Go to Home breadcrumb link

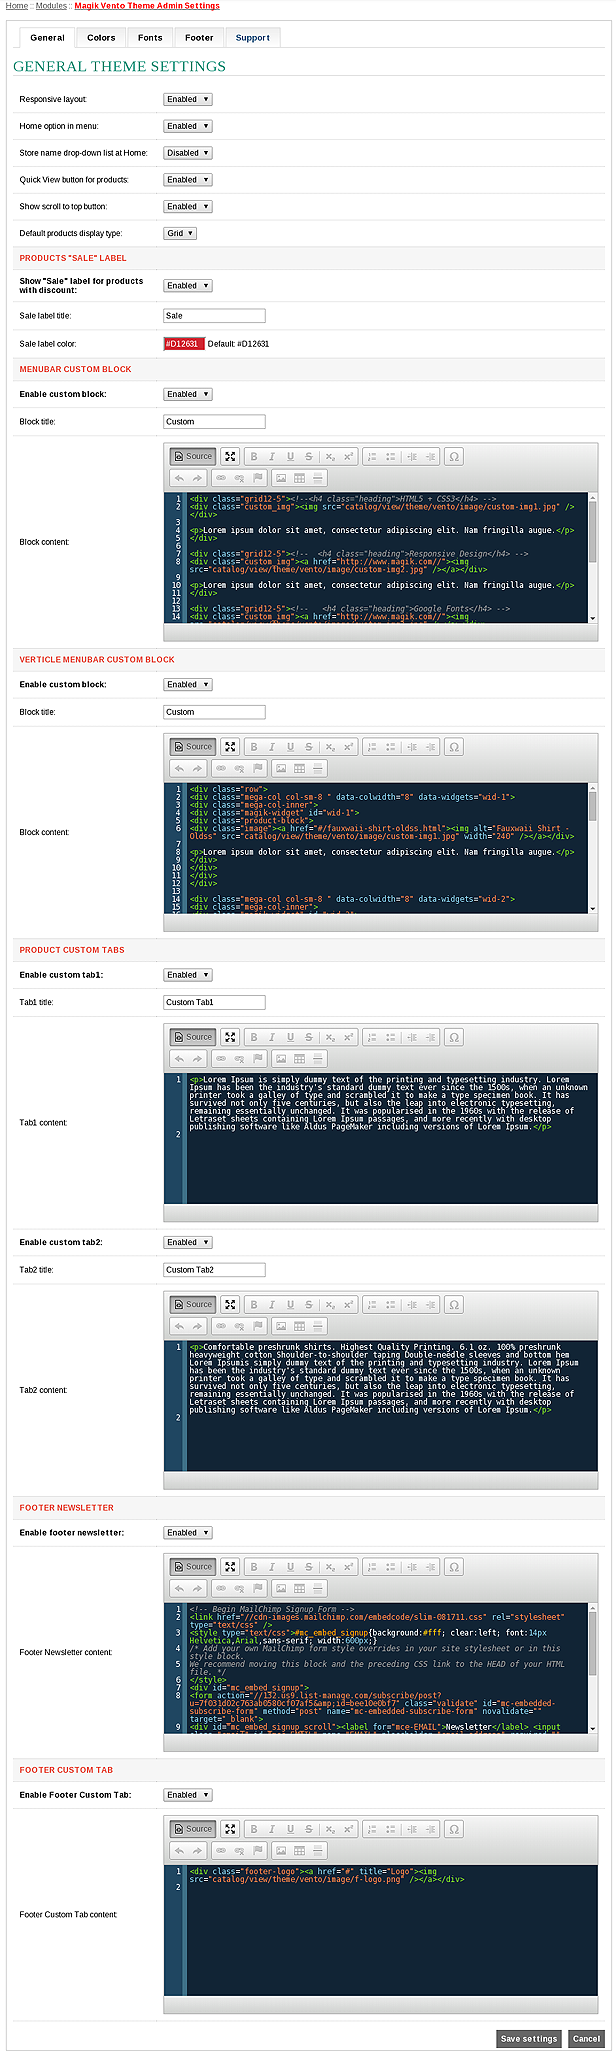17,6
